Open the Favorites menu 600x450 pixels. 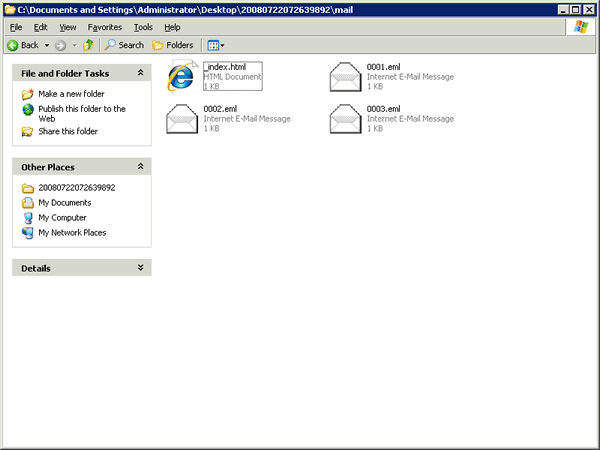click(104, 27)
